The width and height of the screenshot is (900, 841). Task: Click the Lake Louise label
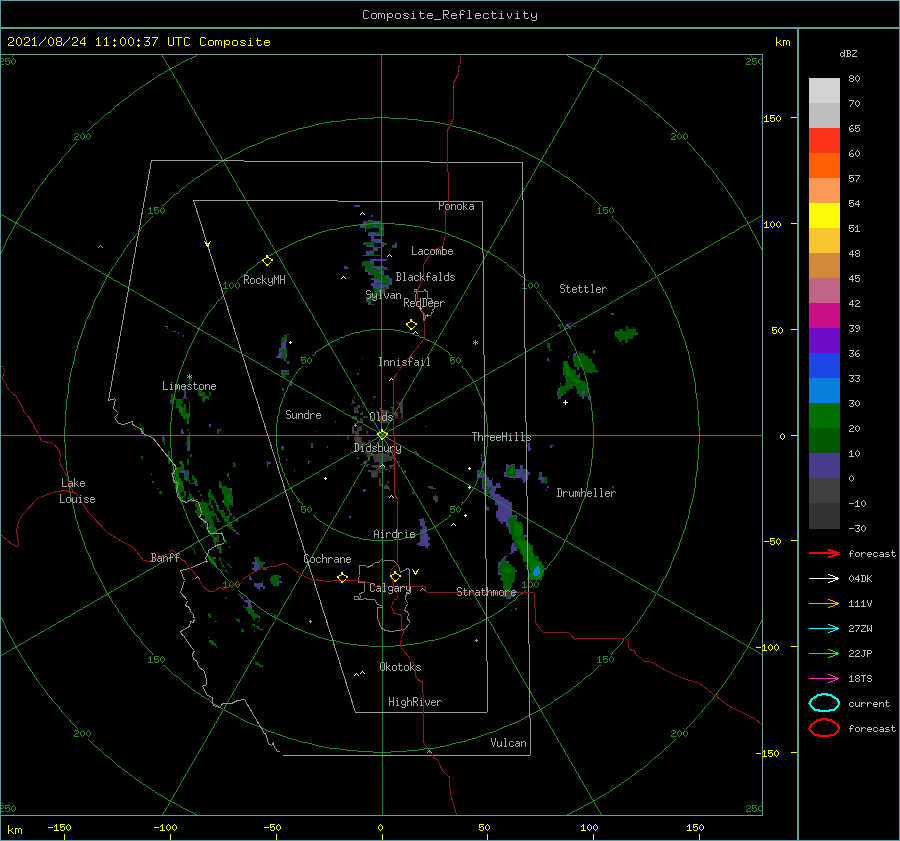[x=77, y=491]
